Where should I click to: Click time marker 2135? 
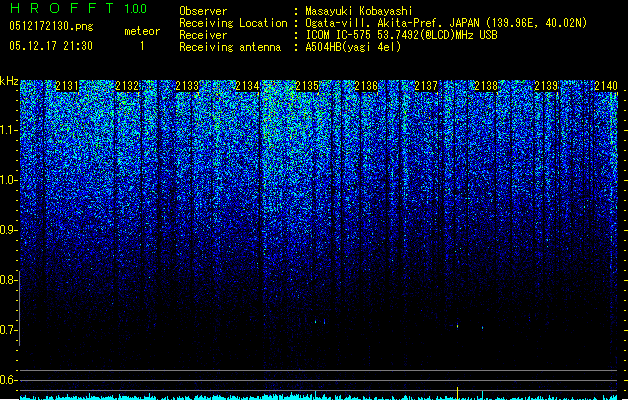(307, 86)
